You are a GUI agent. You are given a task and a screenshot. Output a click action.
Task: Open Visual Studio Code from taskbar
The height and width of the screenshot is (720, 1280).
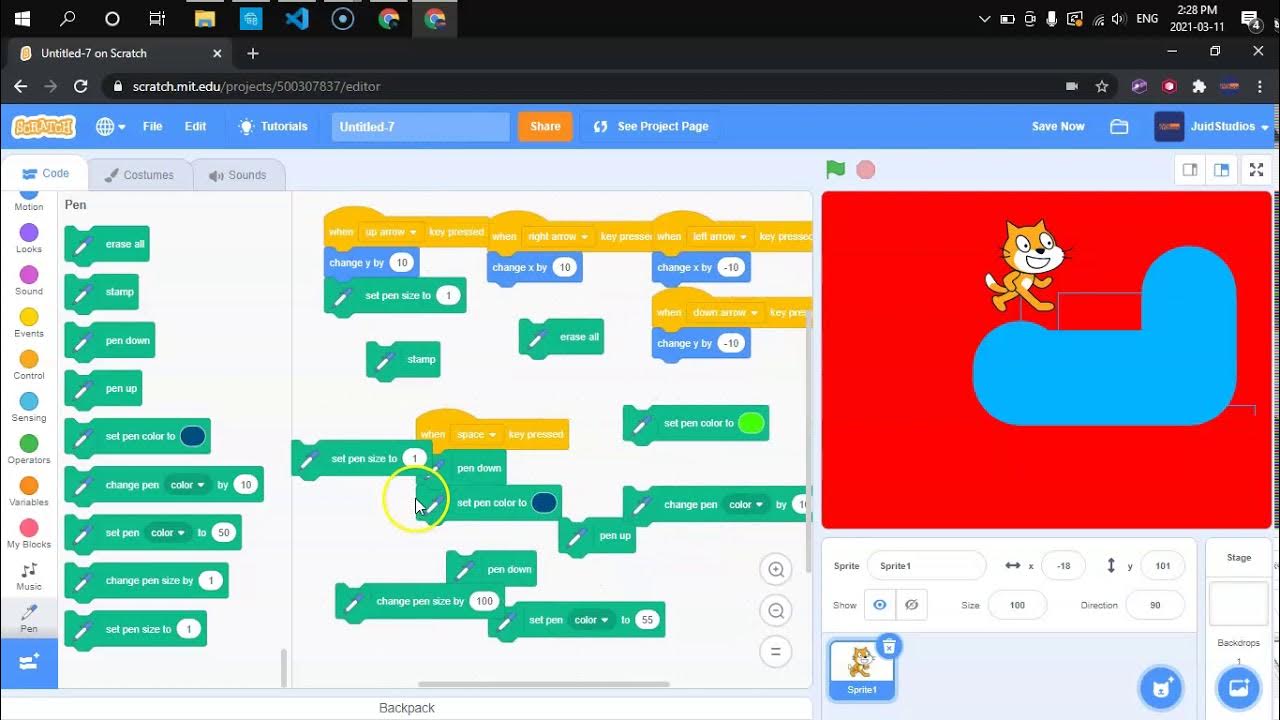[296, 18]
